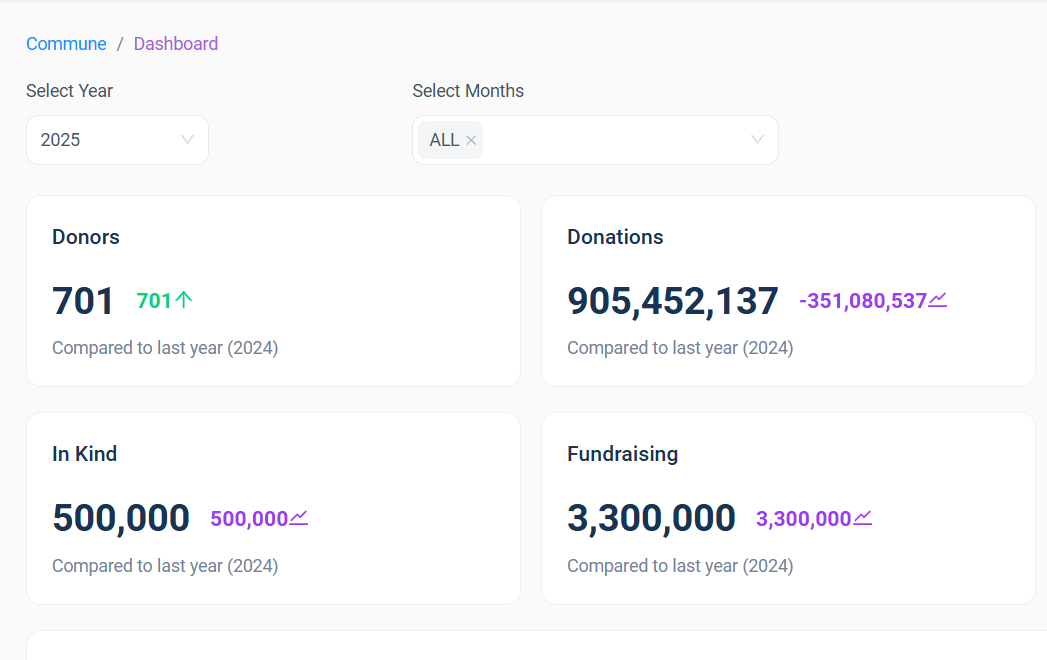Click the Donors count 701

tap(83, 301)
